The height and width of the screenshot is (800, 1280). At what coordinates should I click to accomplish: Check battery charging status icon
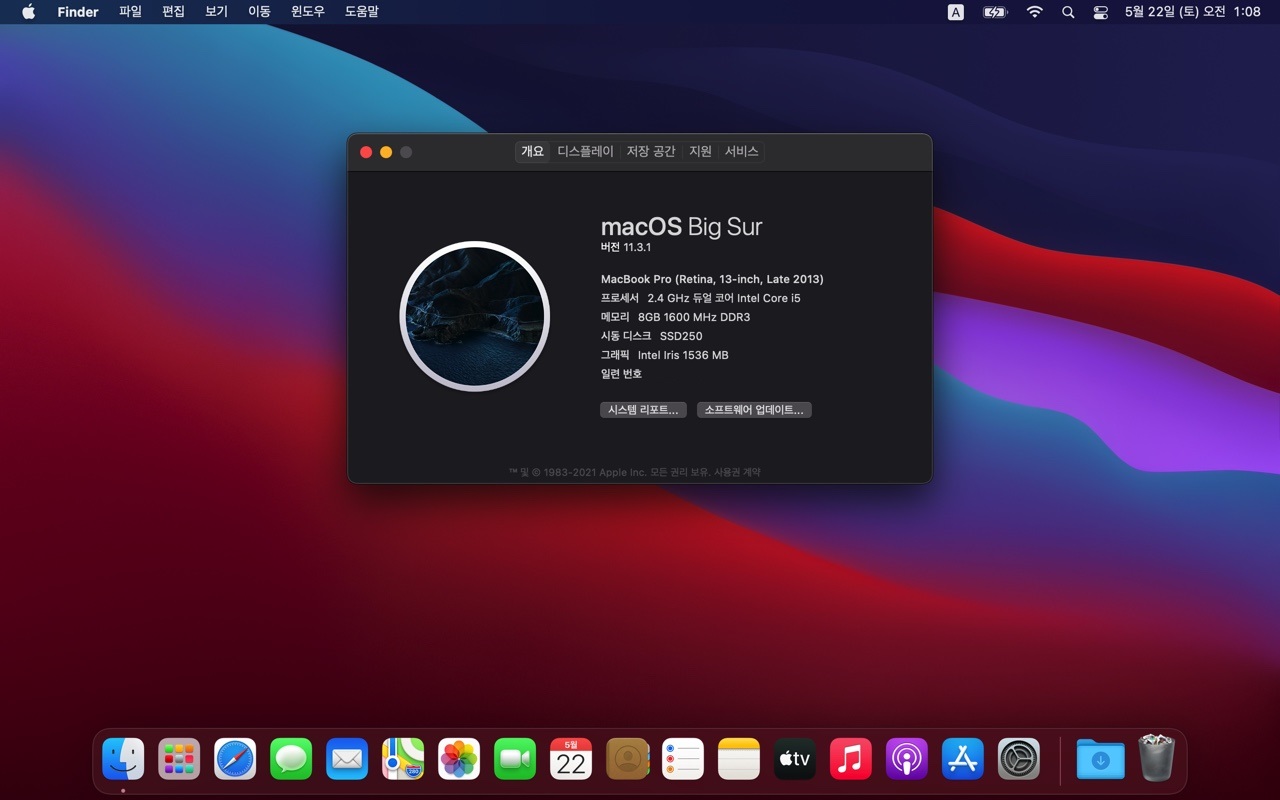(995, 12)
